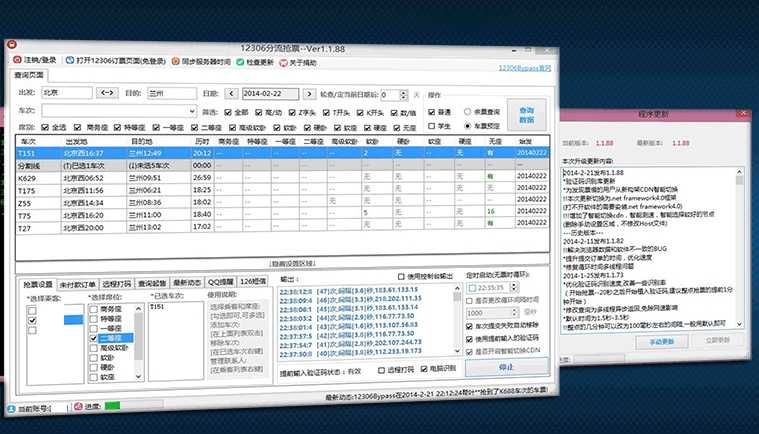The height and width of the screenshot is (434, 759).
Task: Increase the 定时启动 time spinner
Action: point(514,284)
